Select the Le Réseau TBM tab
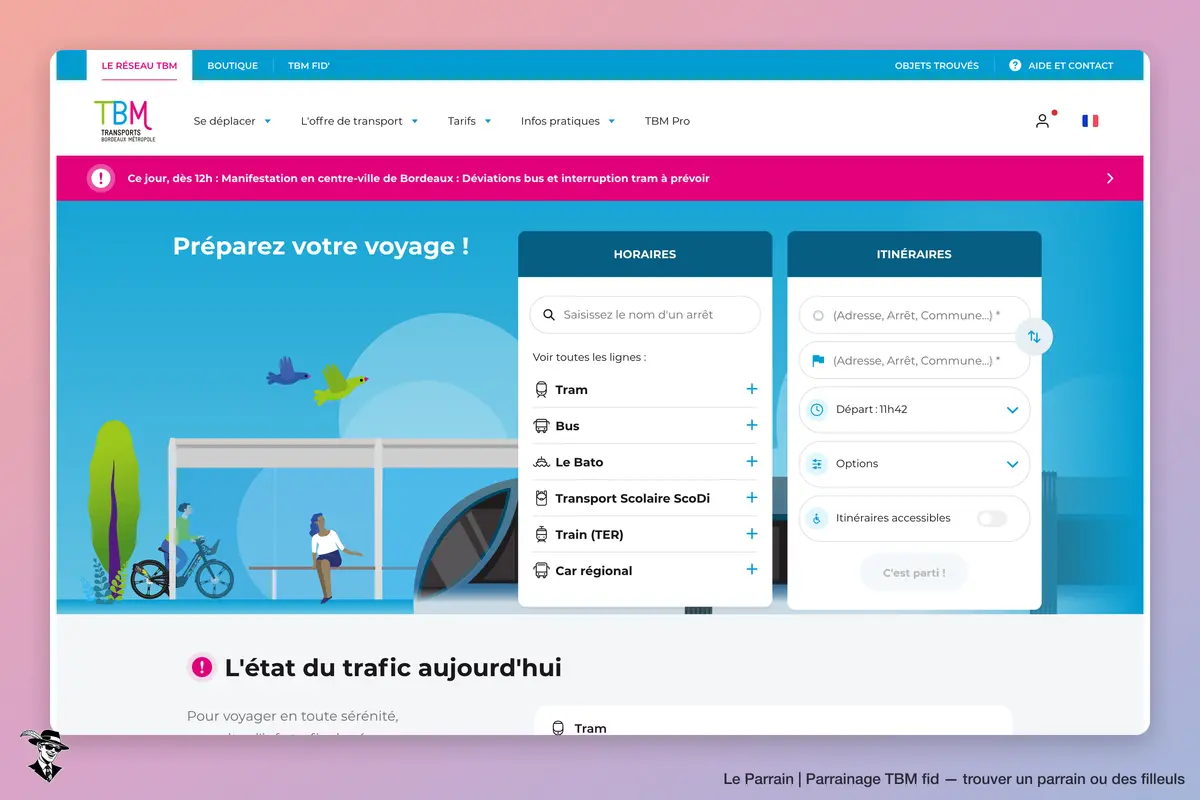Screen dimensions: 1200x800 point(139,66)
